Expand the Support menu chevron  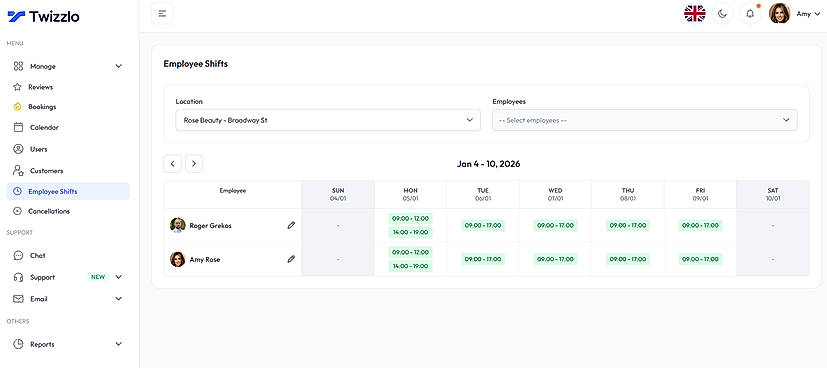[119, 277]
